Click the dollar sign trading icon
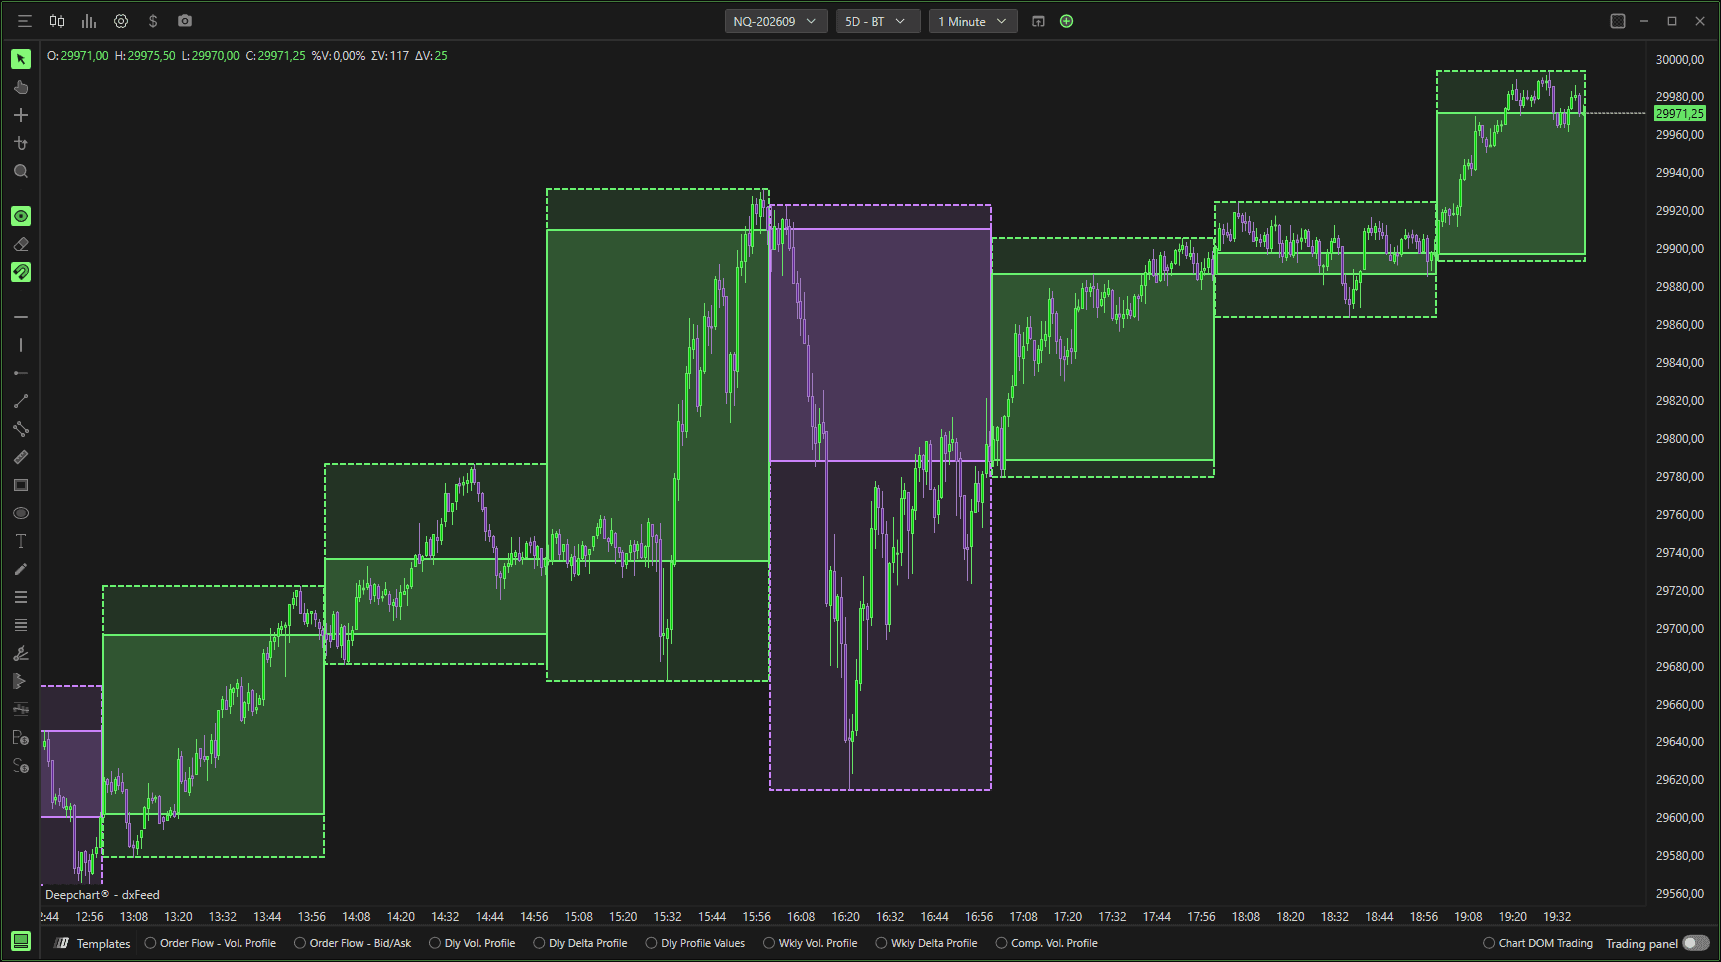Image resolution: width=1721 pixels, height=962 pixels. coord(153,21)
